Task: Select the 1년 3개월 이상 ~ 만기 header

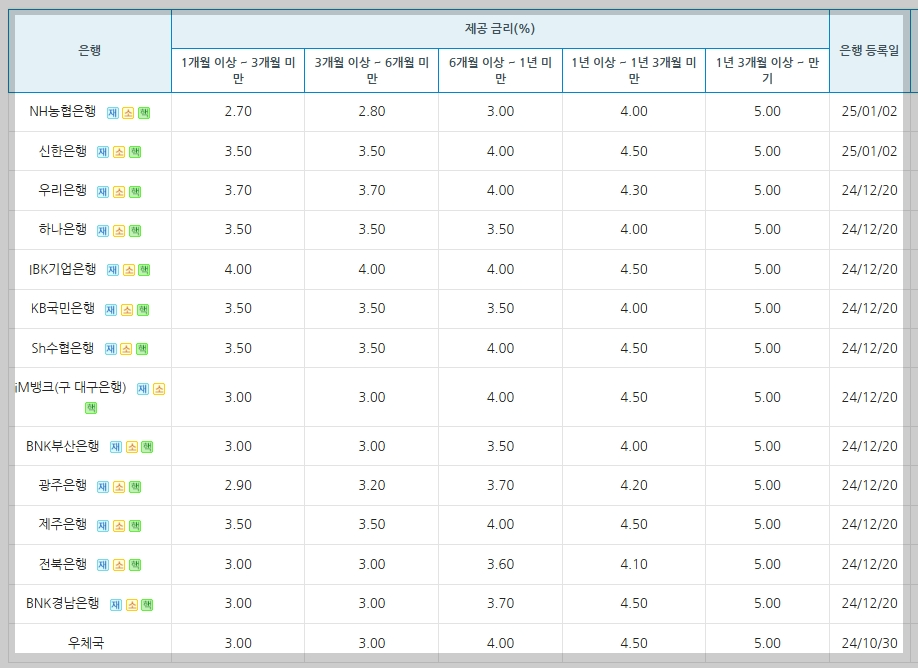Action: pos(768,70)
